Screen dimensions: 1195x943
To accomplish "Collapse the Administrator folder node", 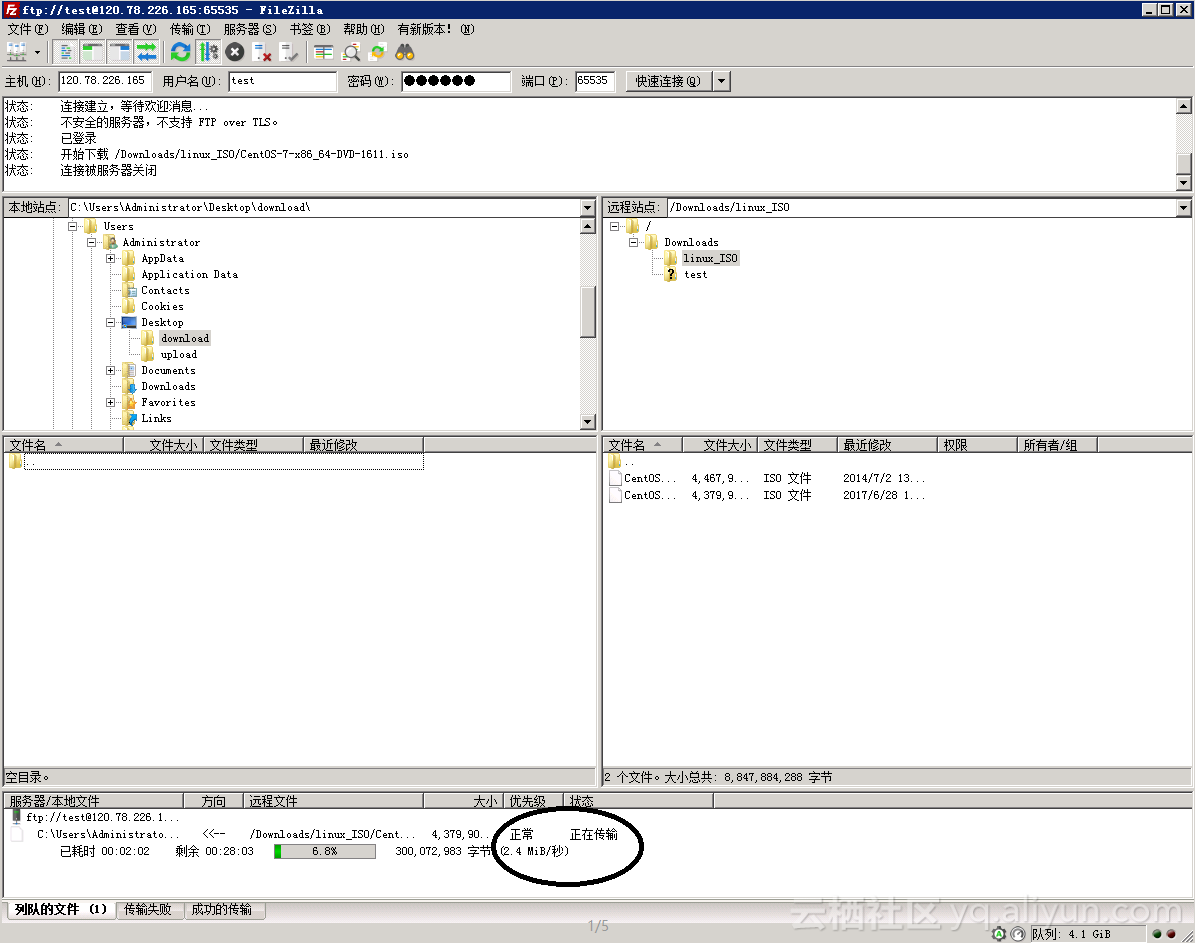I will (x=91, y=242).
